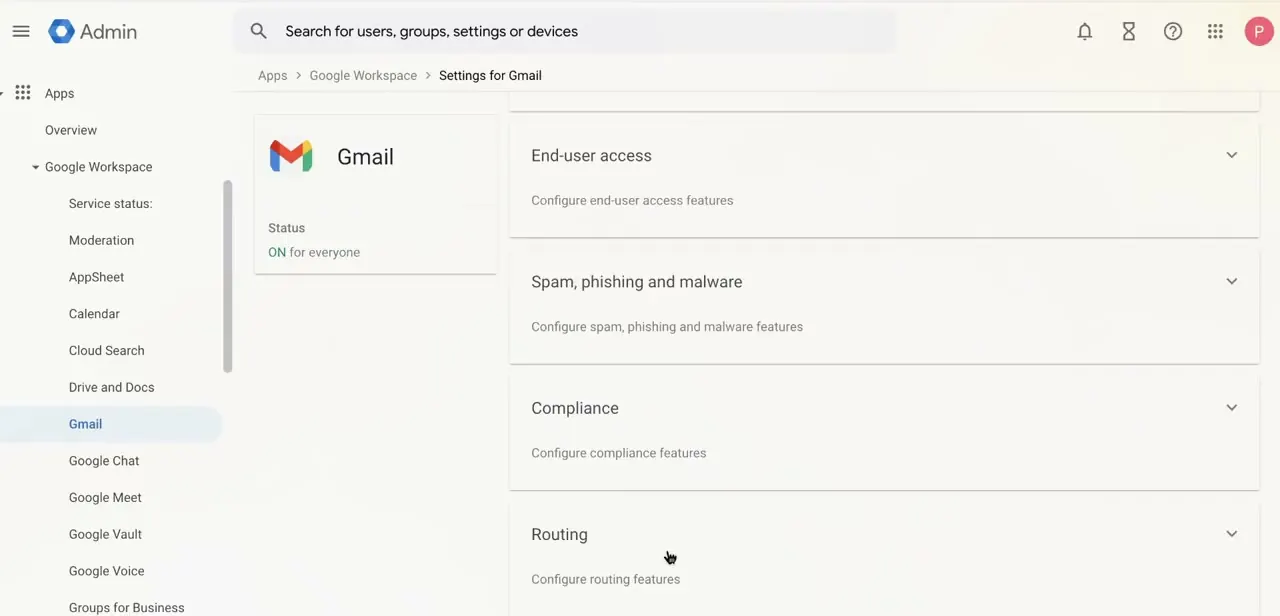Viewport: 1280px width, 616px height.
Task: Select Google Workspace in the sidebar
Action: [98, 167]
